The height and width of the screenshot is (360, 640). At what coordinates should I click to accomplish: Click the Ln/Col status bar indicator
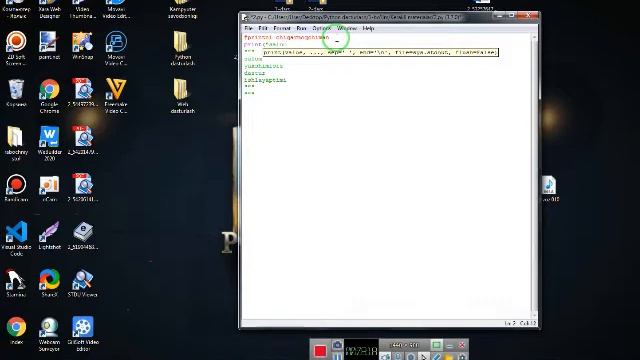(520, 323)
